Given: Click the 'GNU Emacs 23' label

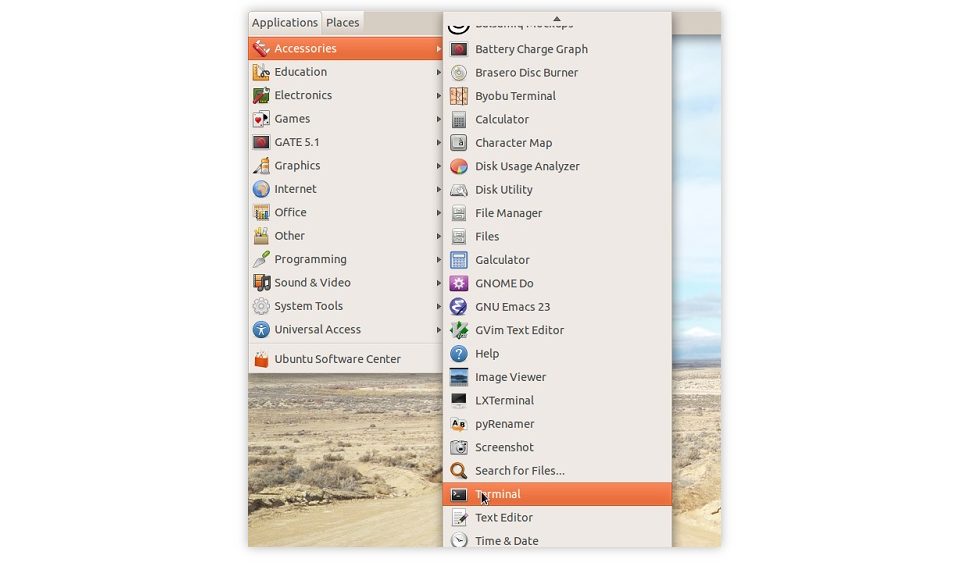Looking at the screenshot, I should pyautogui.click(x=512, y=307).
